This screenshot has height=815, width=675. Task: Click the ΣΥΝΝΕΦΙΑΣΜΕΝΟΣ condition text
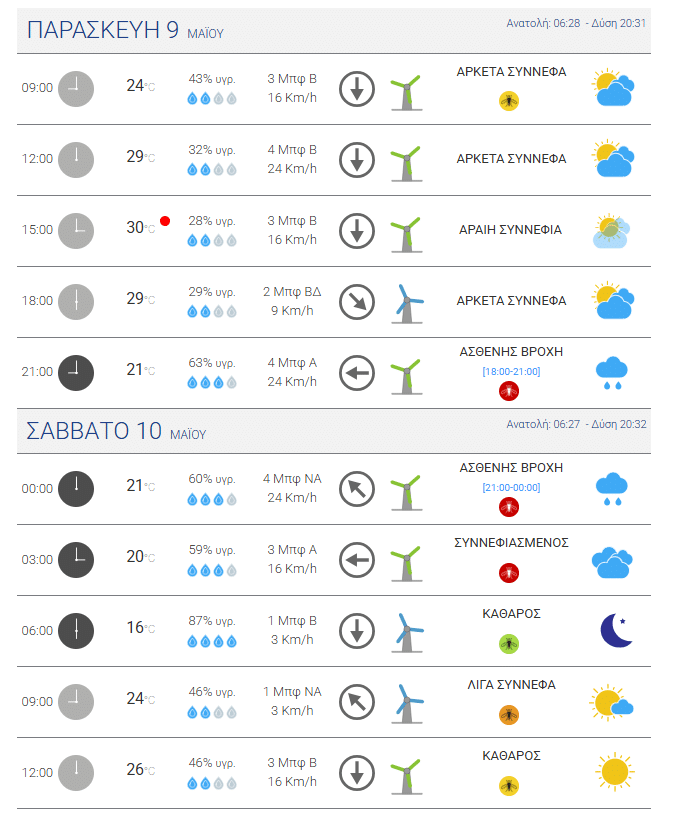511,543
